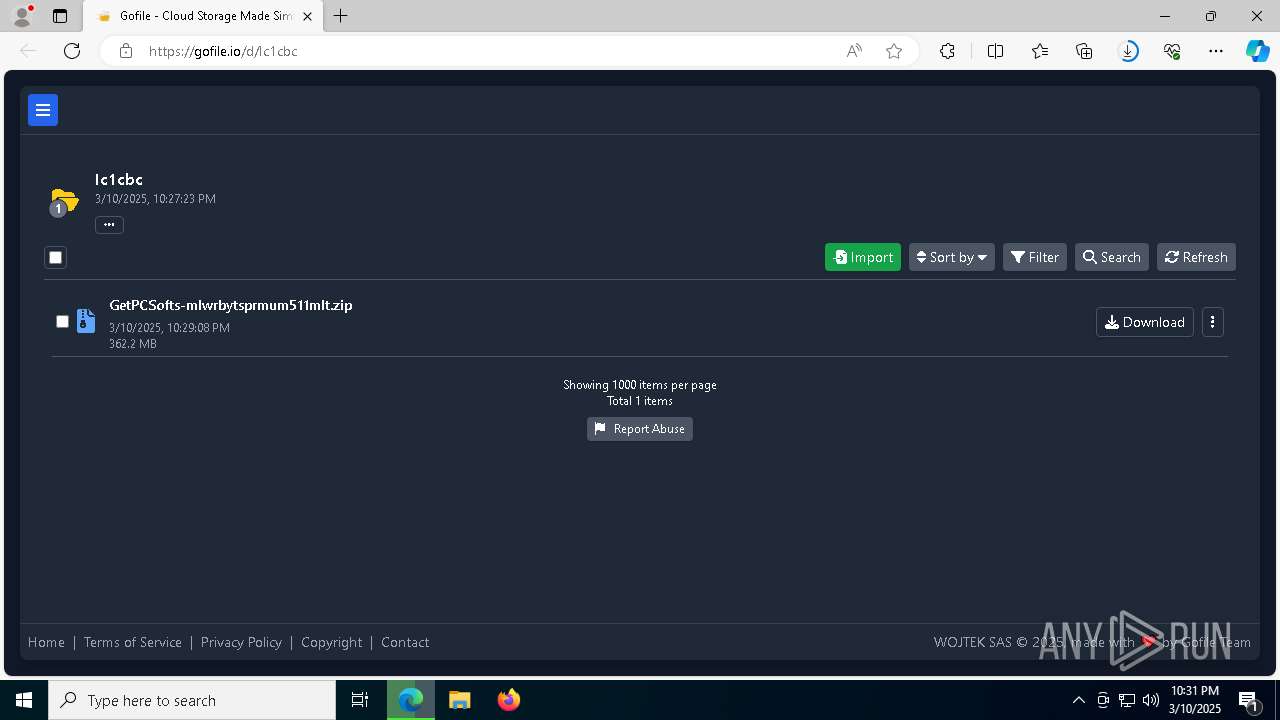
Task: Click the lc1cbc folder icon
Action: click(x=64, y=201)
